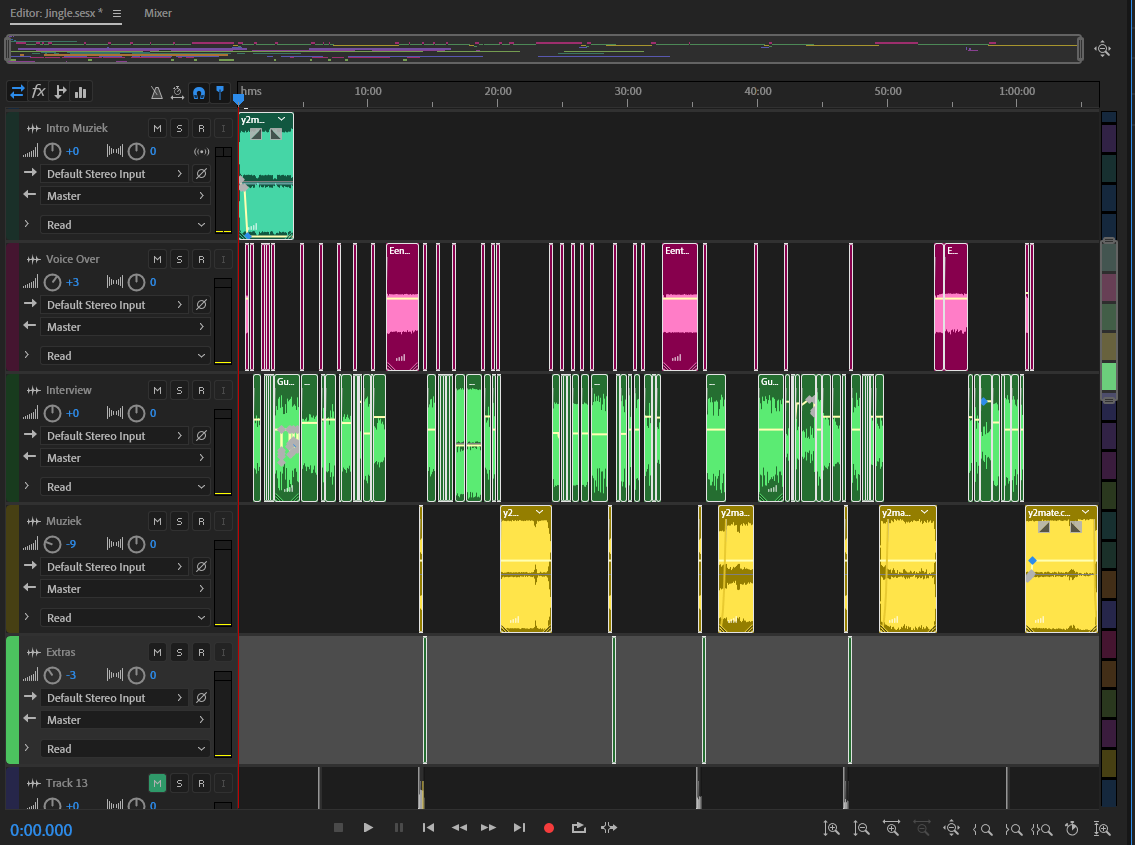Image resolution: width=1135 pixels, height=845 pixels.
Task: Open Muziek Default Stereo Input dropdown
Action: (114, 567)
